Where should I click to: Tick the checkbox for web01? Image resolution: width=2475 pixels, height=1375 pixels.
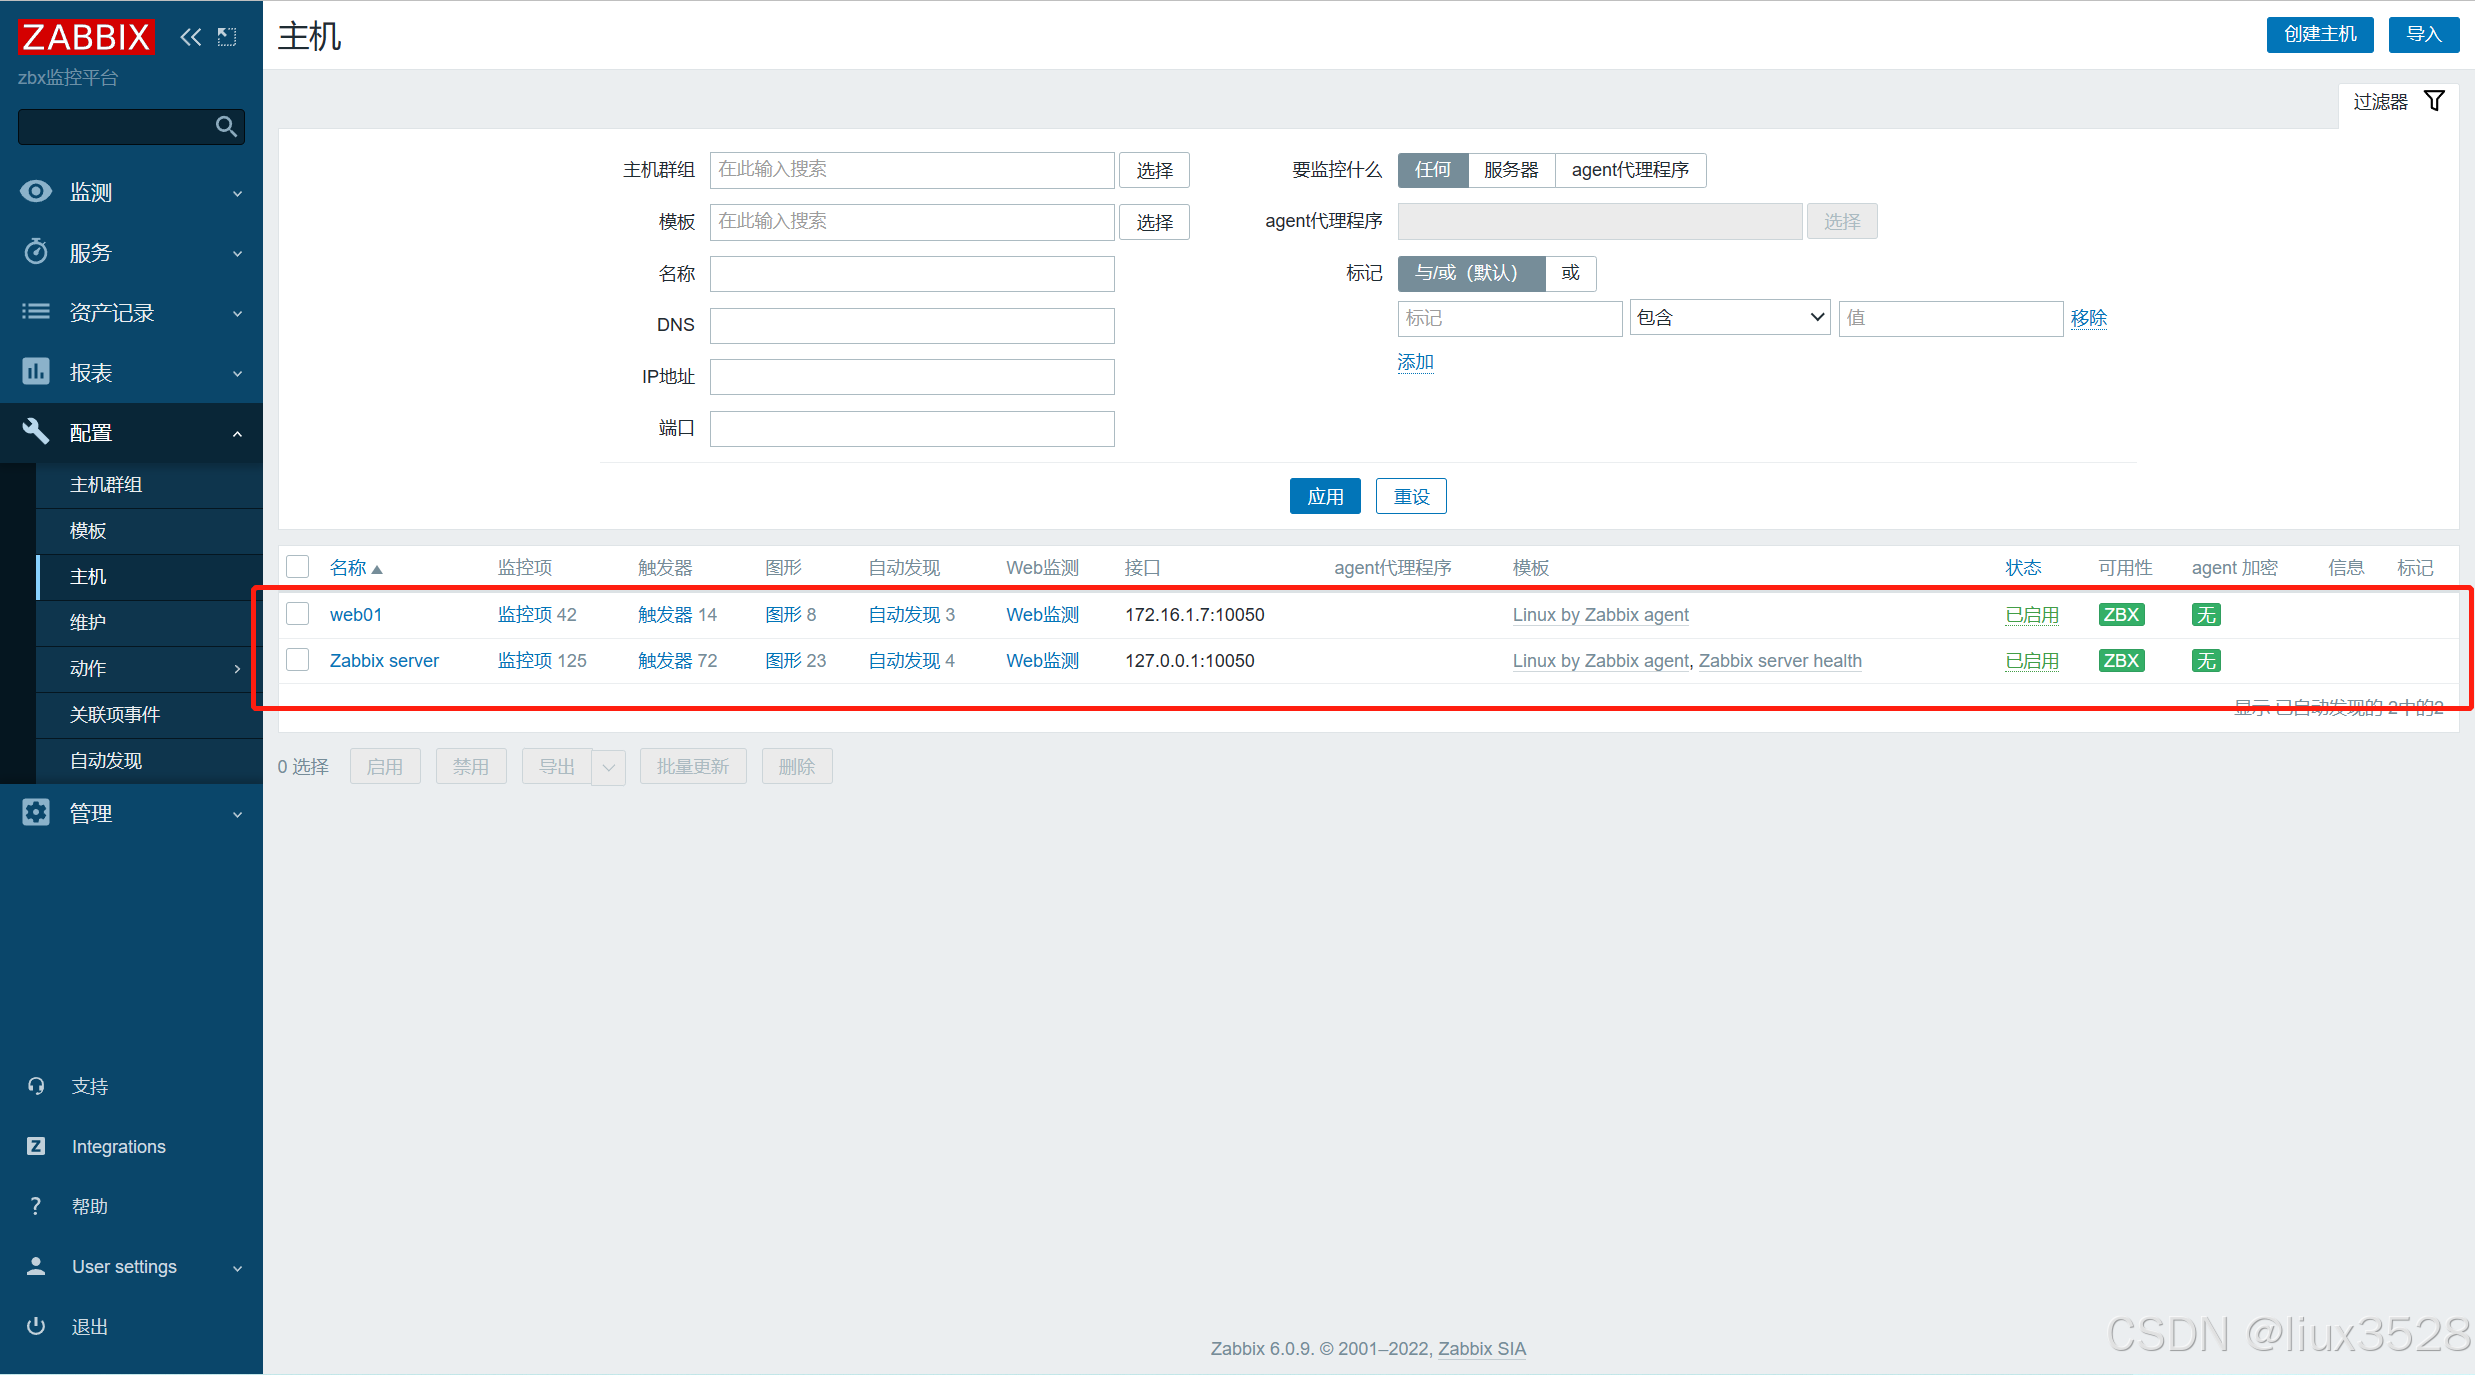click(298, 614)
